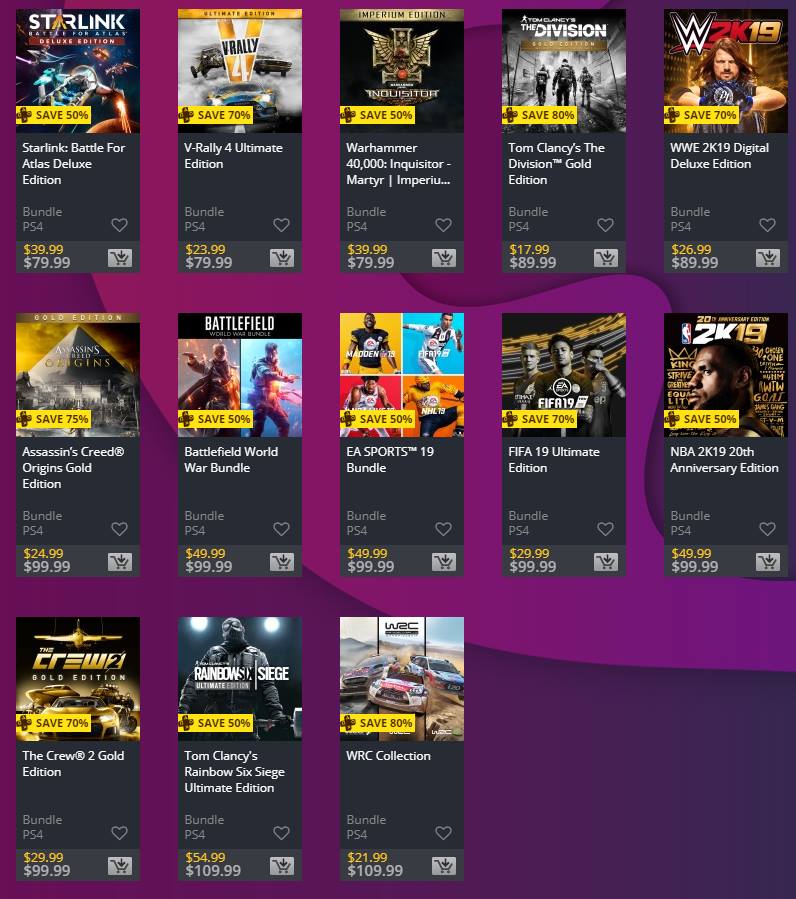Wishlist Rainbow Six Siege Ultimate Edition

(282, 832)
